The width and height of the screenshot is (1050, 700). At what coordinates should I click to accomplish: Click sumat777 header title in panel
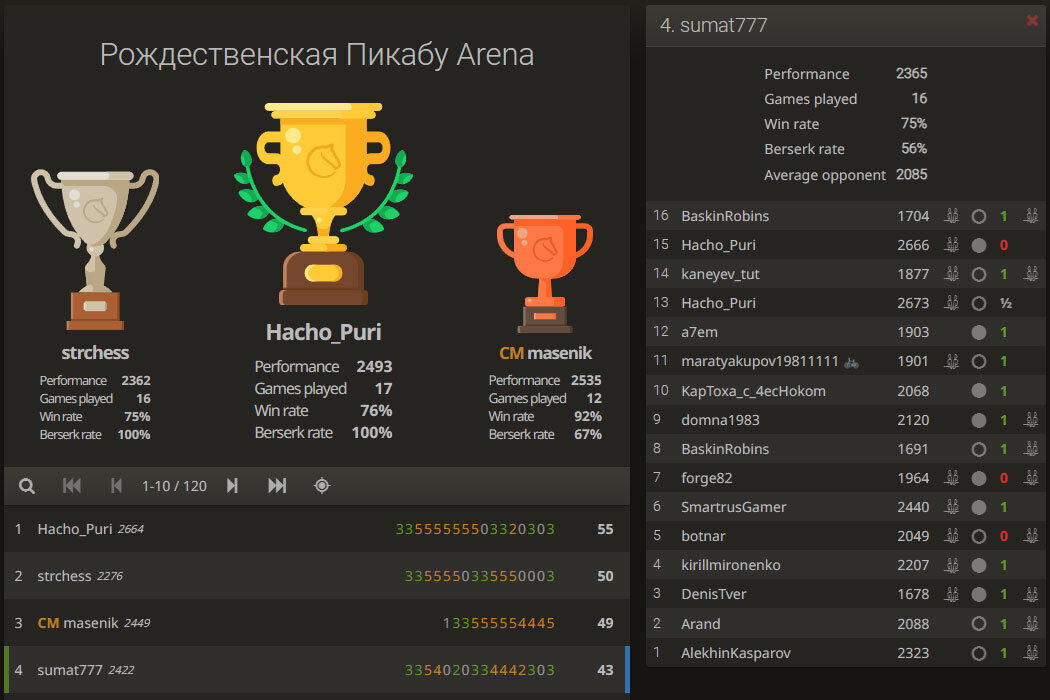pos(714,25)
